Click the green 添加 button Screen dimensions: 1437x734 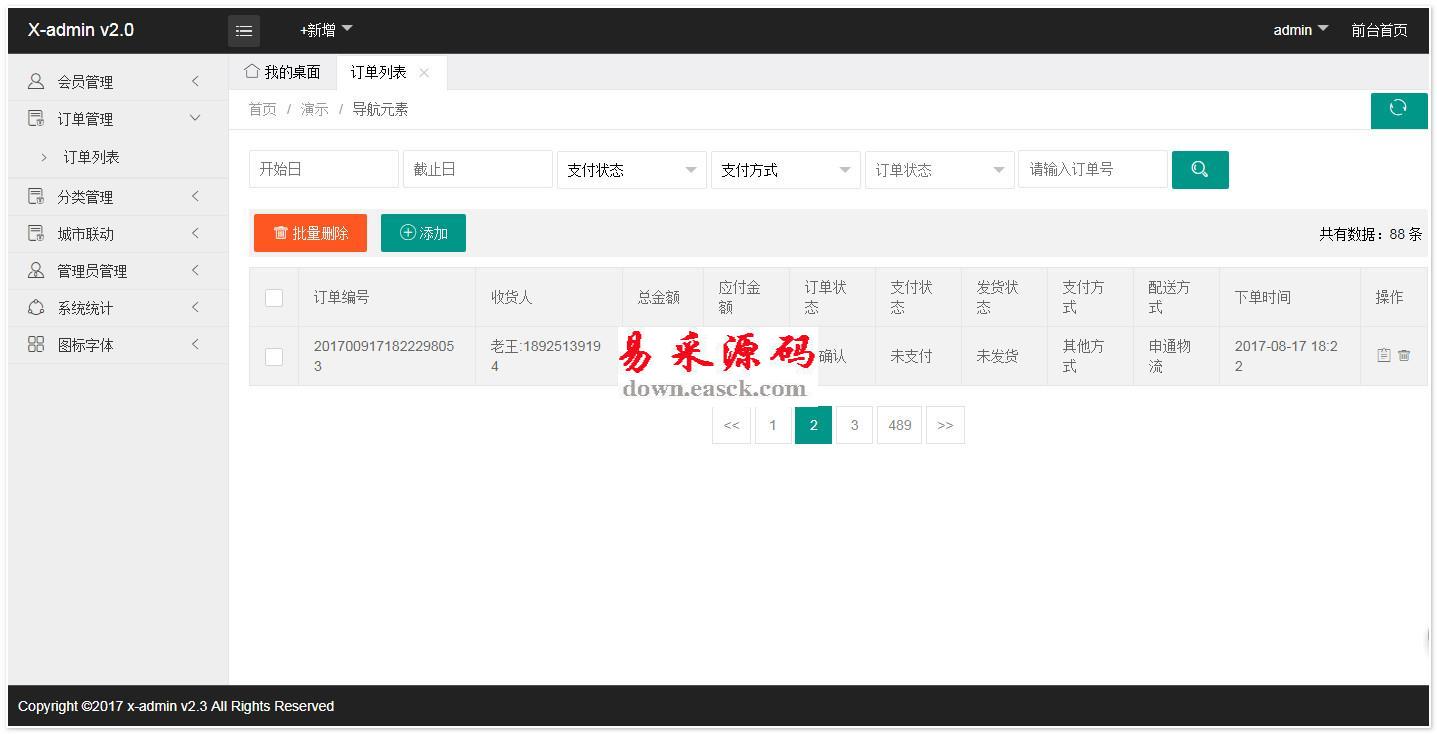[x=423, y=233]
